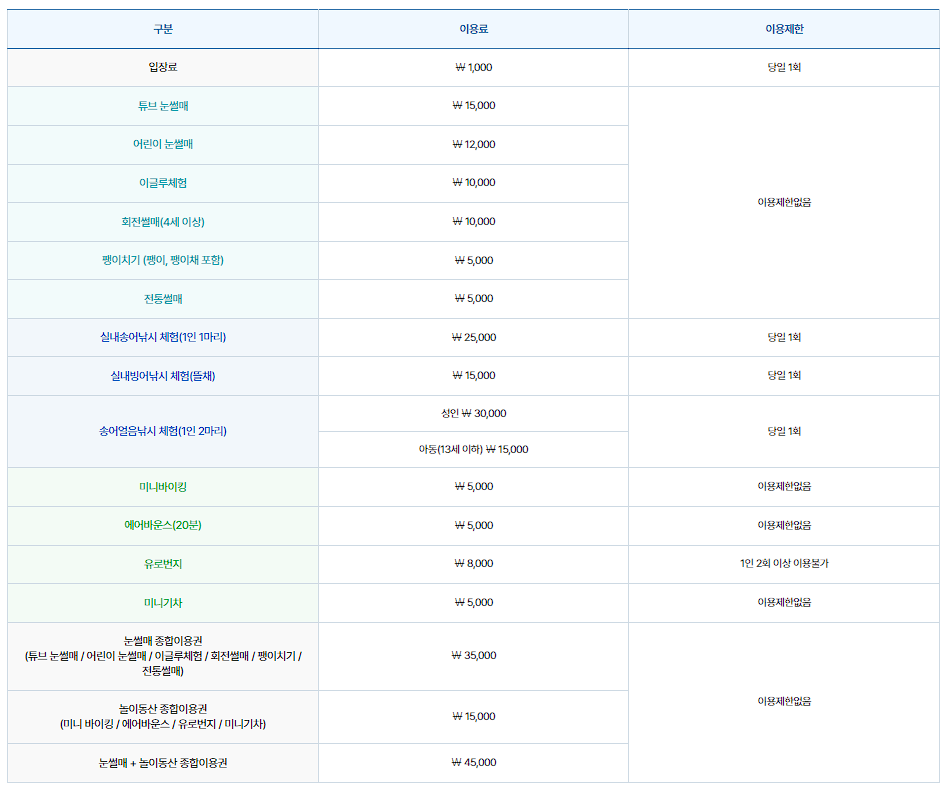Select '실내빙어낚시 체험(뜰채)' label
Viewport: 946px width, 789px height.
tap(163, 376)
